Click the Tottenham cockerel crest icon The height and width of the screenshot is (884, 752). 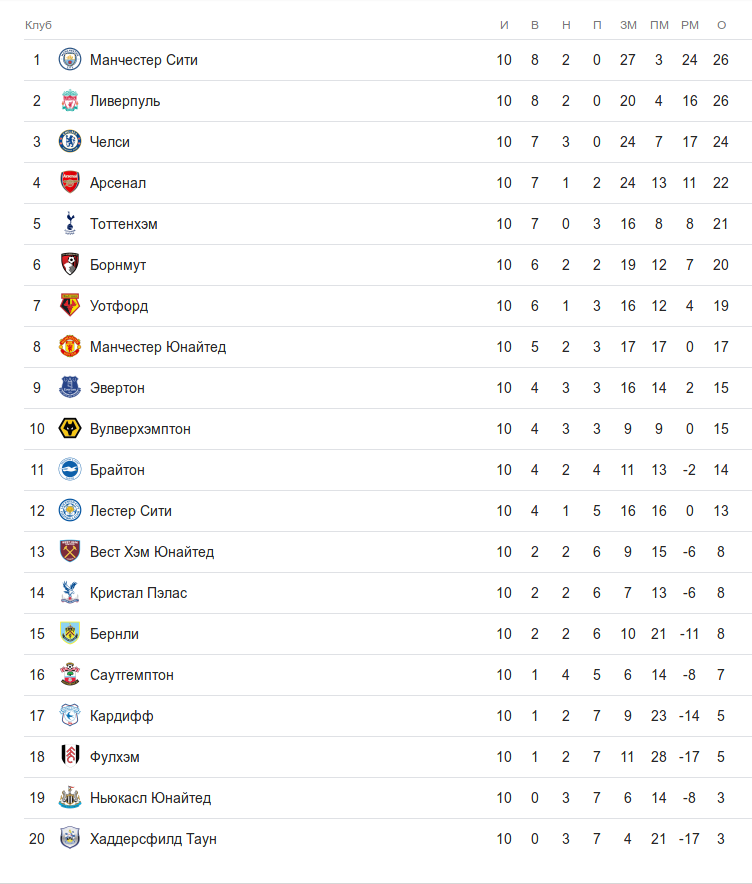pos(69,224)
